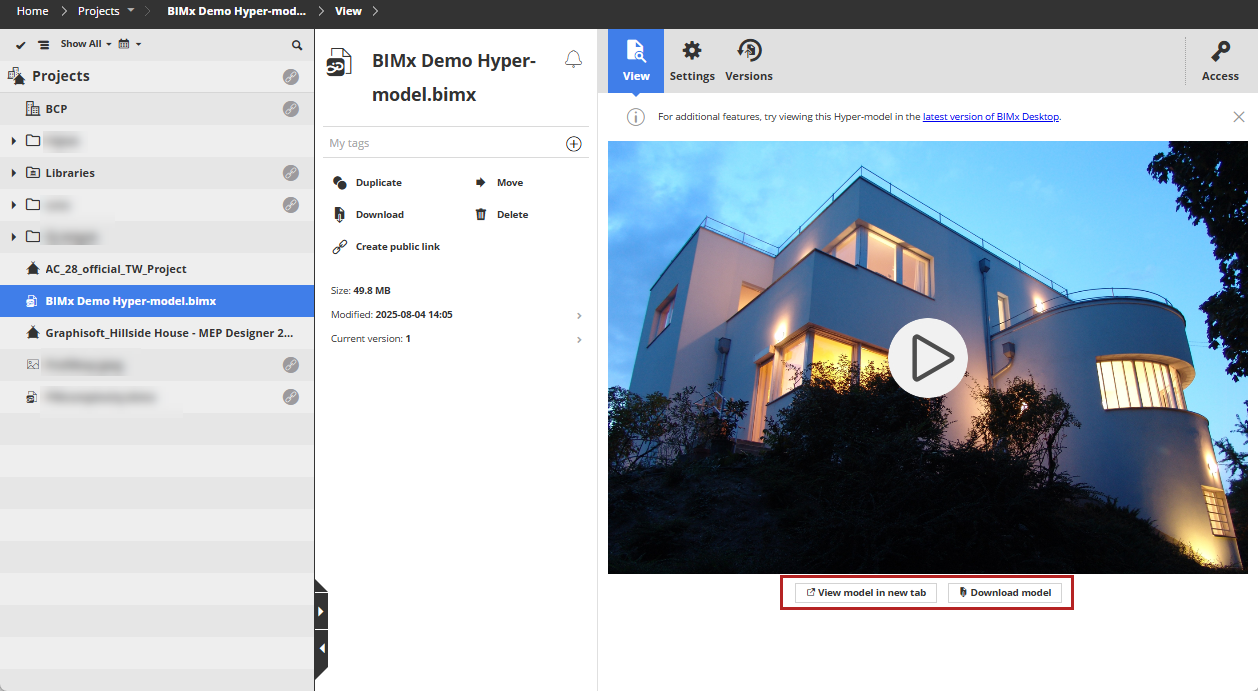The height and width of the screenshot is (691, 1258).
Task: Click the notification bell icon
Action: point(573,59)
